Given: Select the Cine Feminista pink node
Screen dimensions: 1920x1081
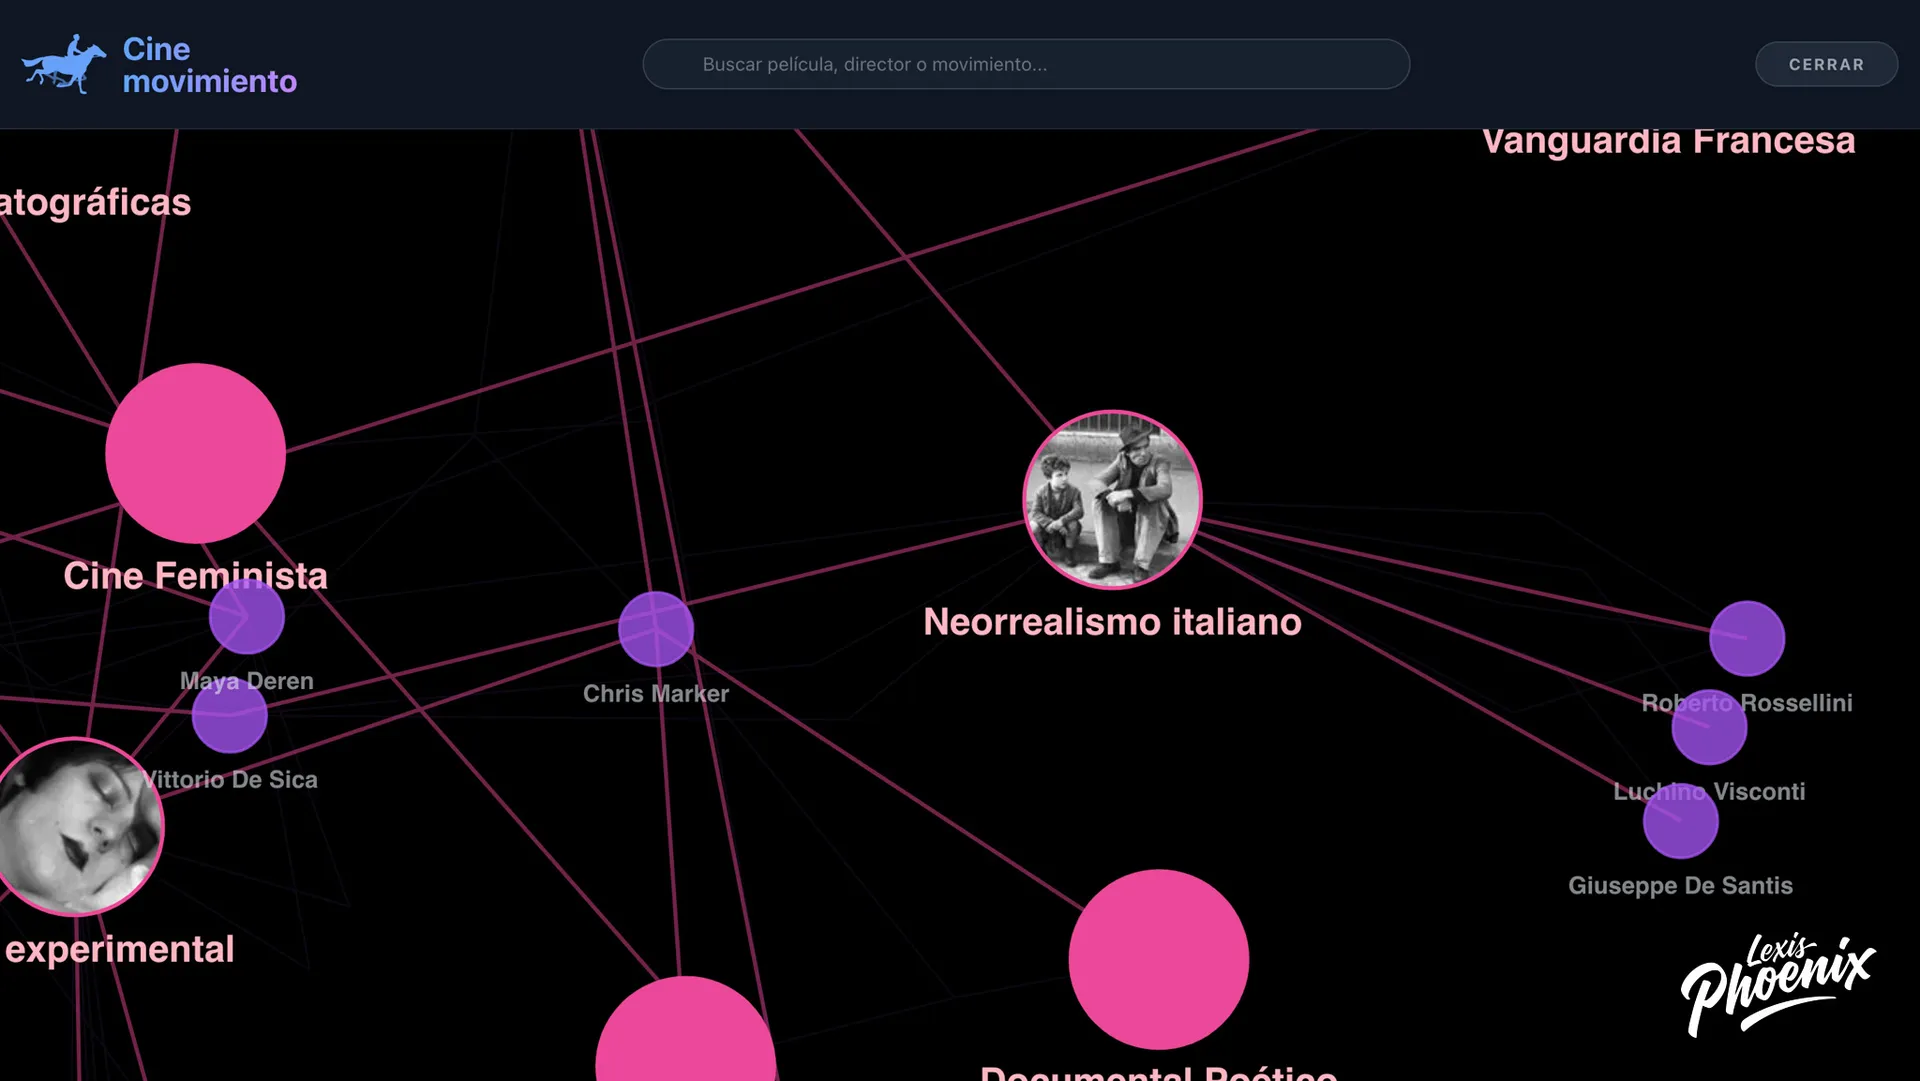Looking at the screenshot, I should (195, 453).
